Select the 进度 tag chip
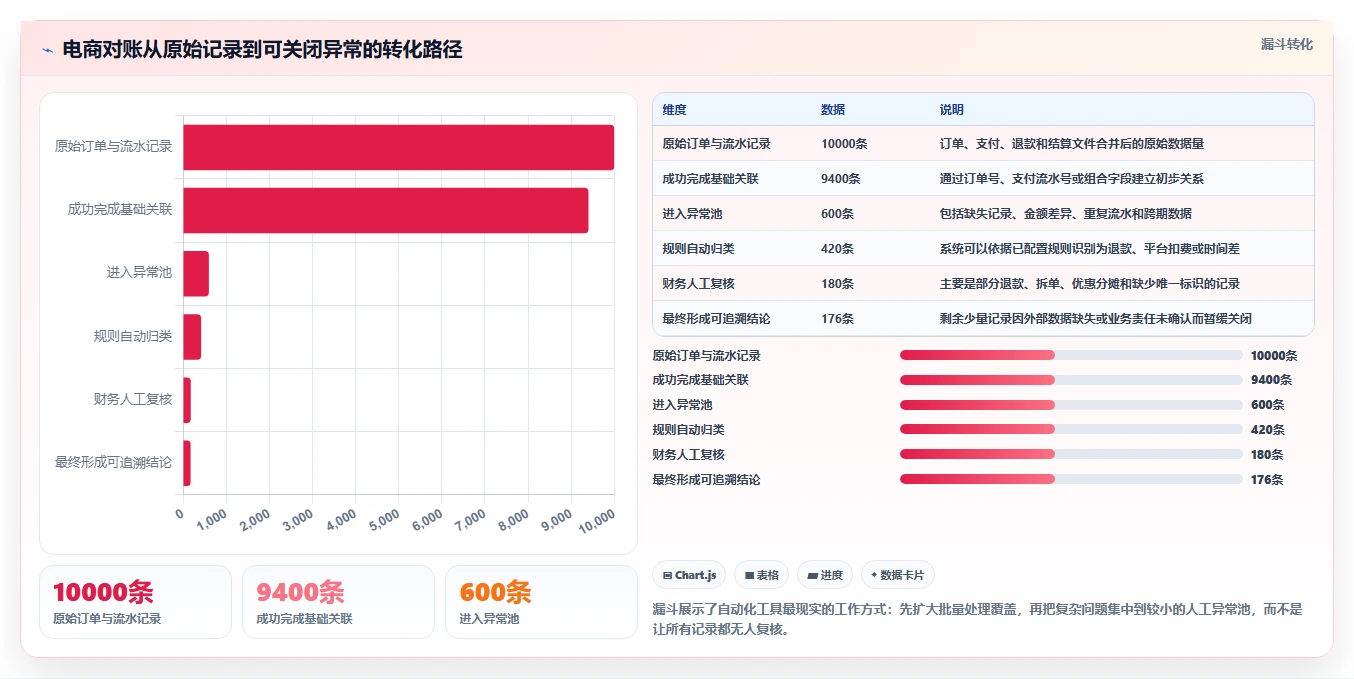 (825, 575)
